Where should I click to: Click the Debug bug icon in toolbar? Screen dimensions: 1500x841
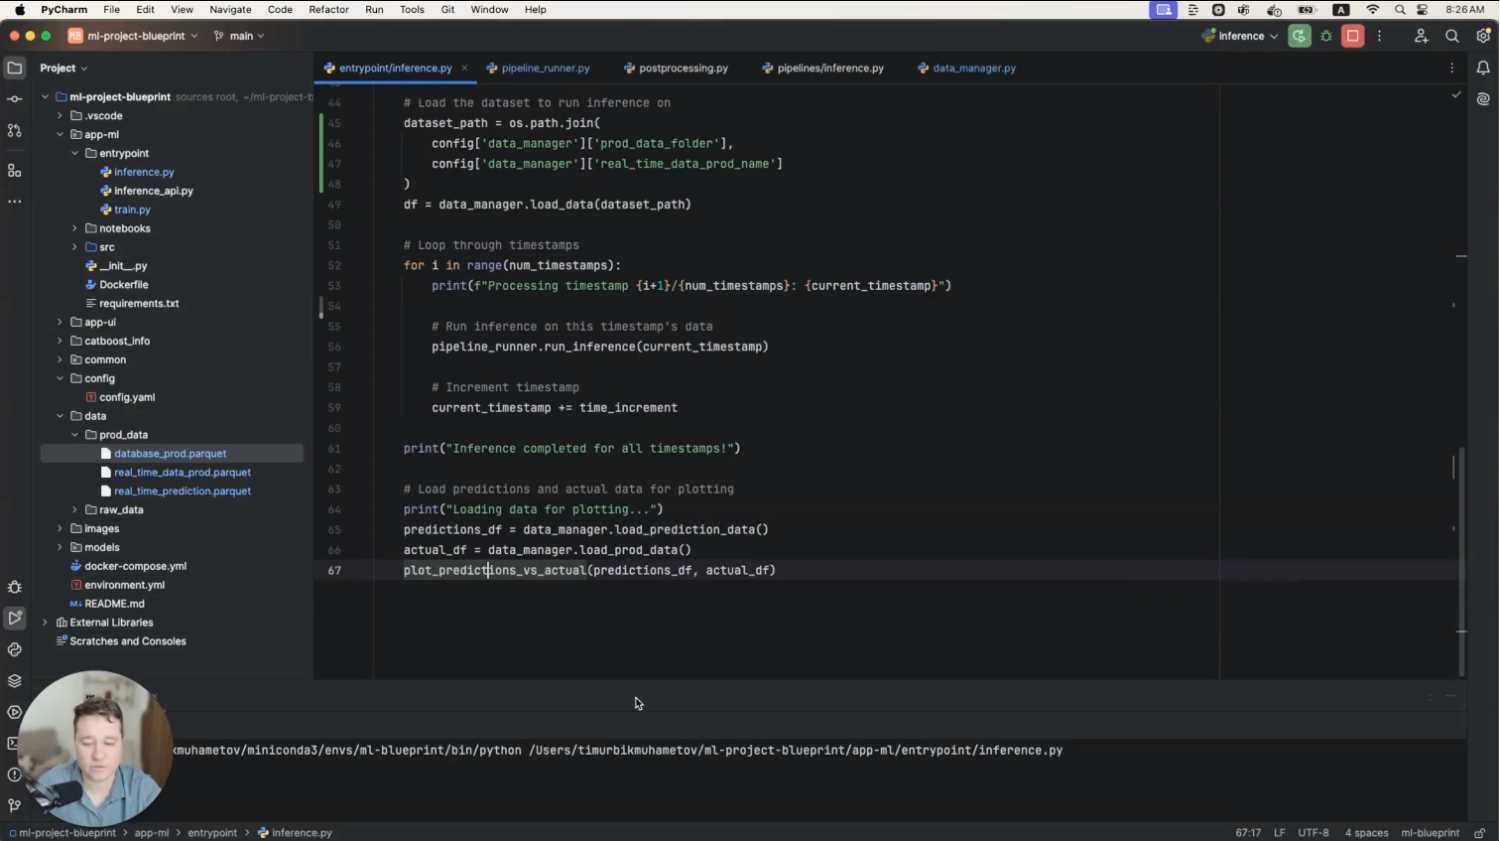(x=1326, y=36)
